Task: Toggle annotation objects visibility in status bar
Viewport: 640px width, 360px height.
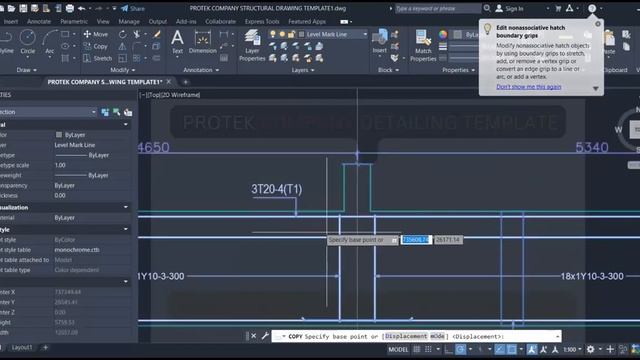Action: click(x=531, y=349)
